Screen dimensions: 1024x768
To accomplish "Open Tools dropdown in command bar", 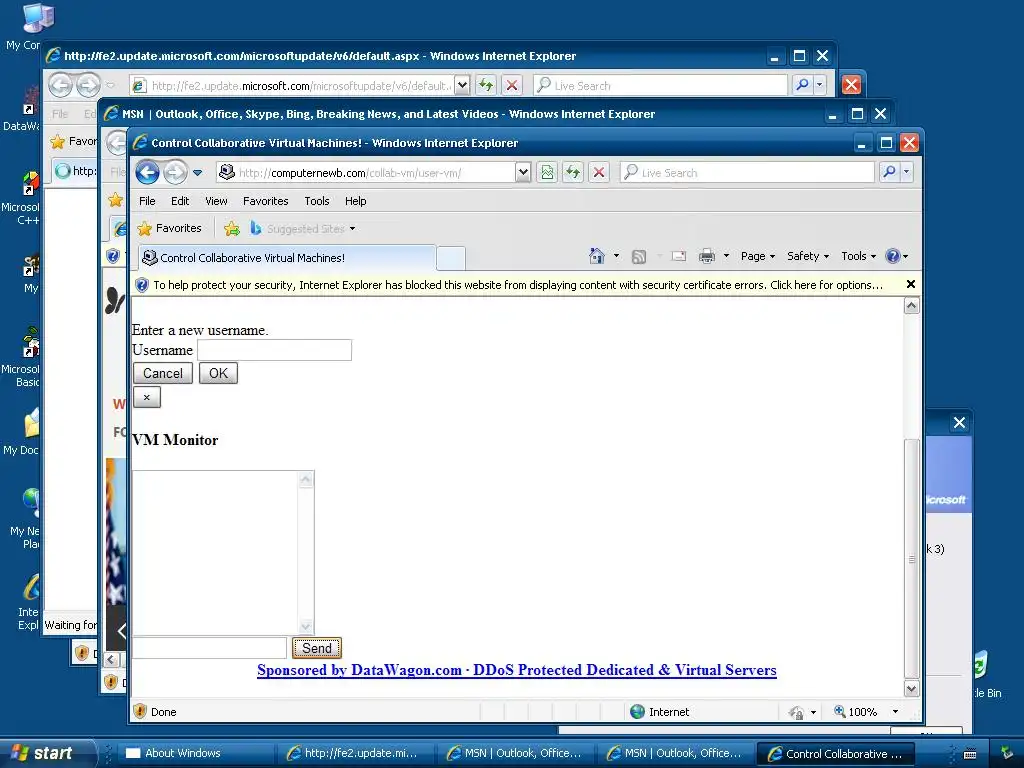I will click(858, 256).
